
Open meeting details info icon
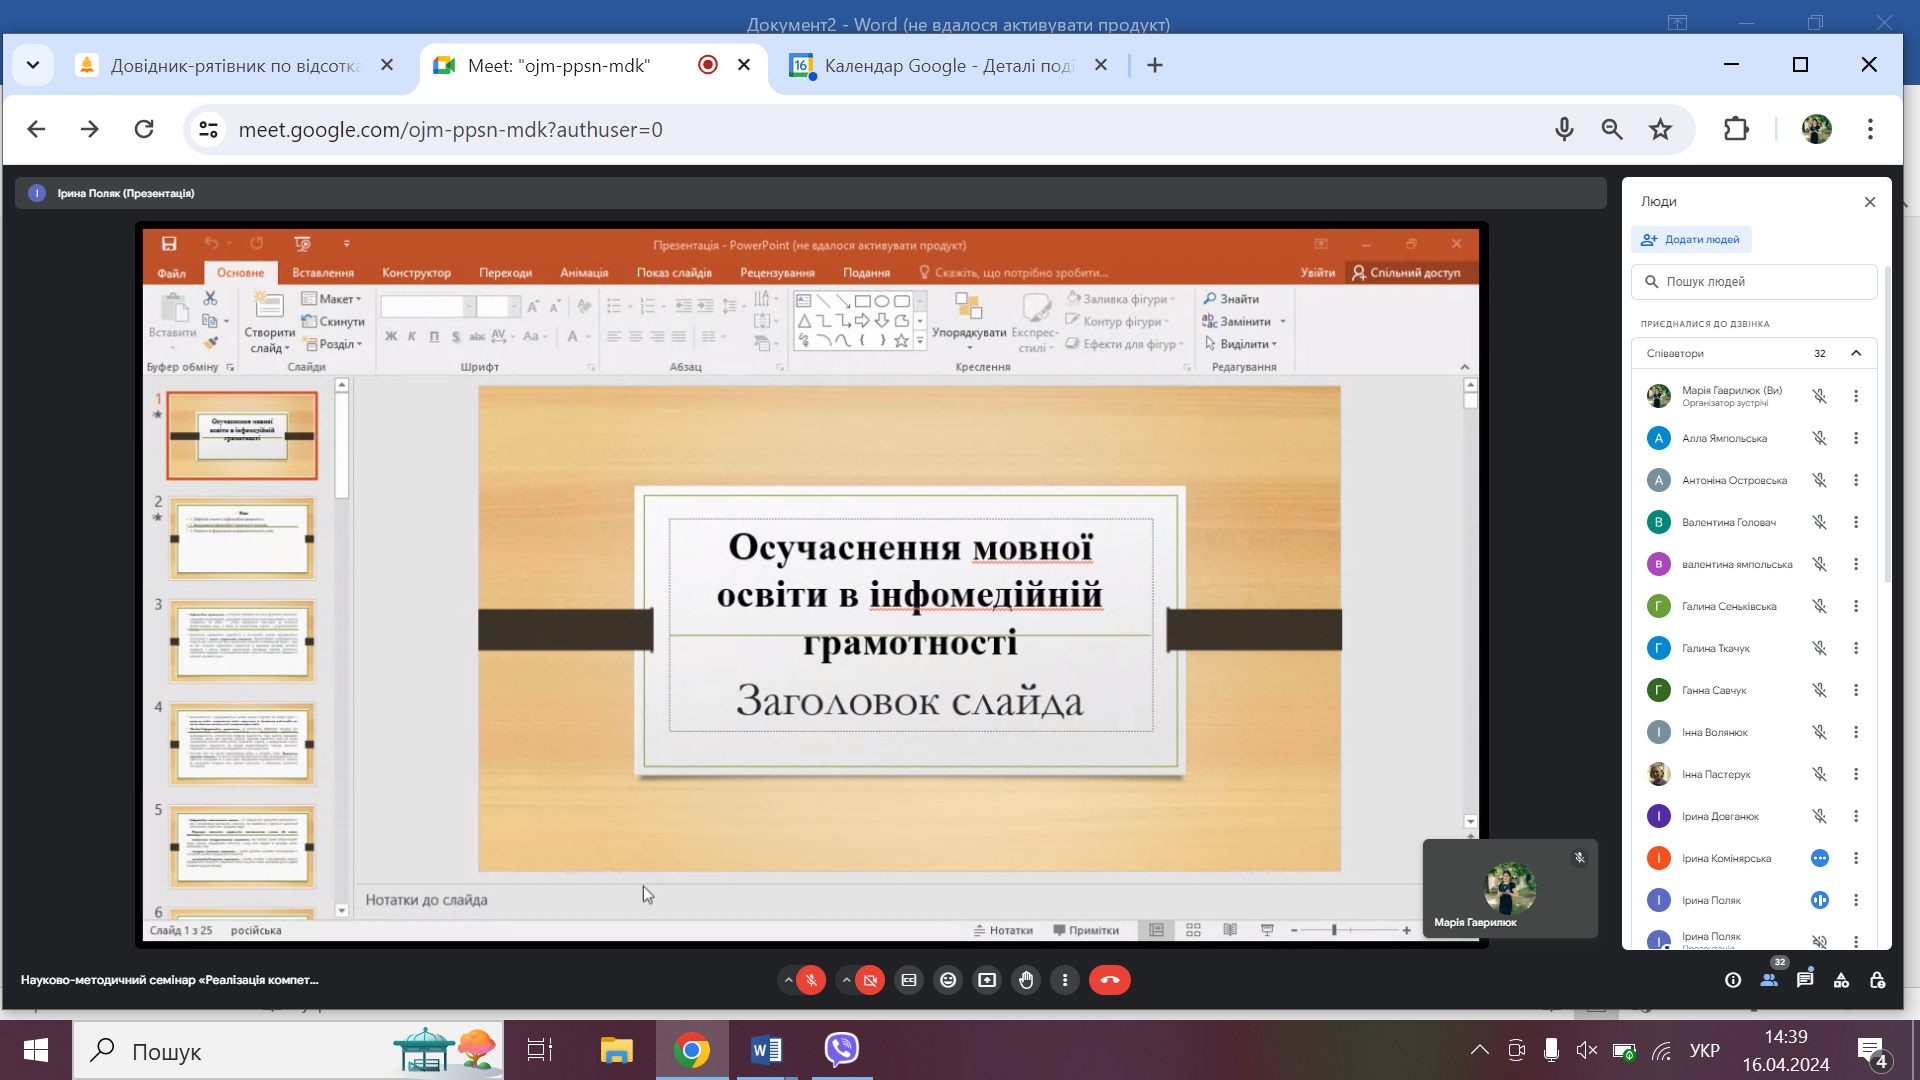tap(1733, 980)
